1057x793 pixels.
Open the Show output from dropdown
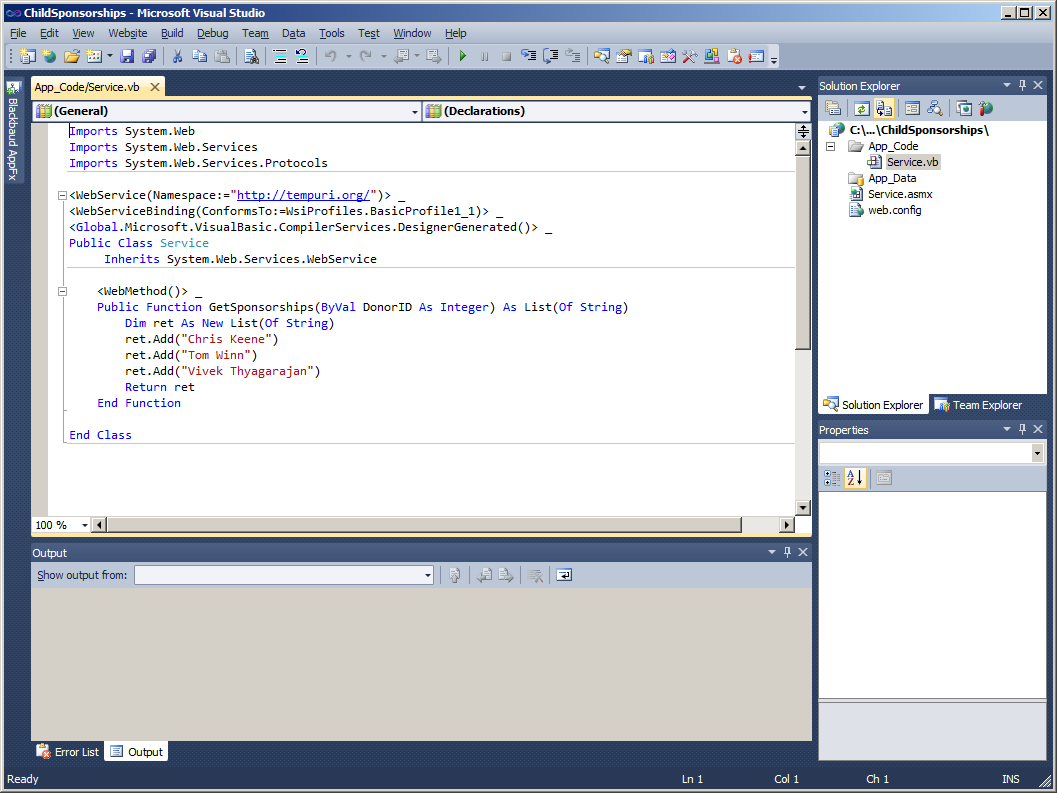(x=427, y=575)
